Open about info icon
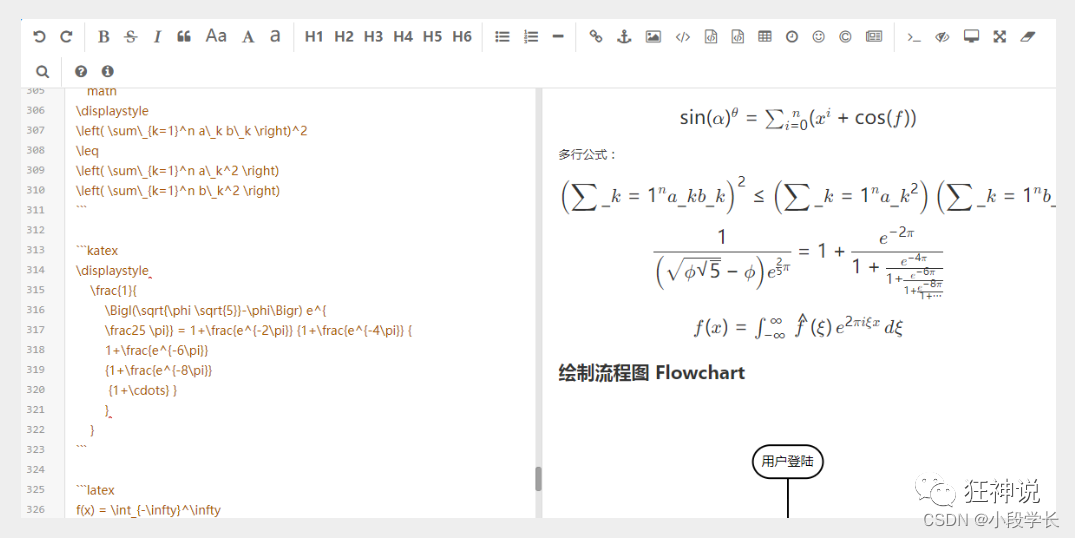This screenshot has height=538, width=1075. tap(107, 71)
